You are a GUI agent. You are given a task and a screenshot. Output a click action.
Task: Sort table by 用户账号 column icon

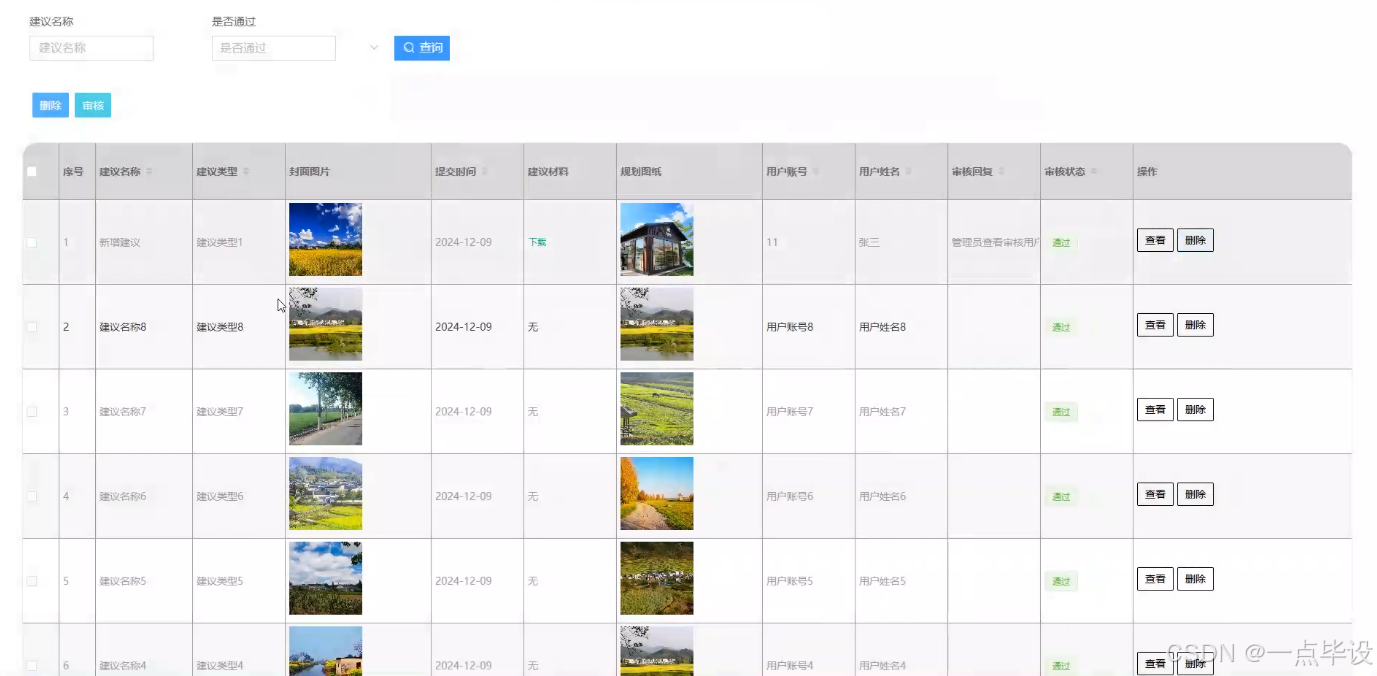pyautogui.click(x=816, y=172)
